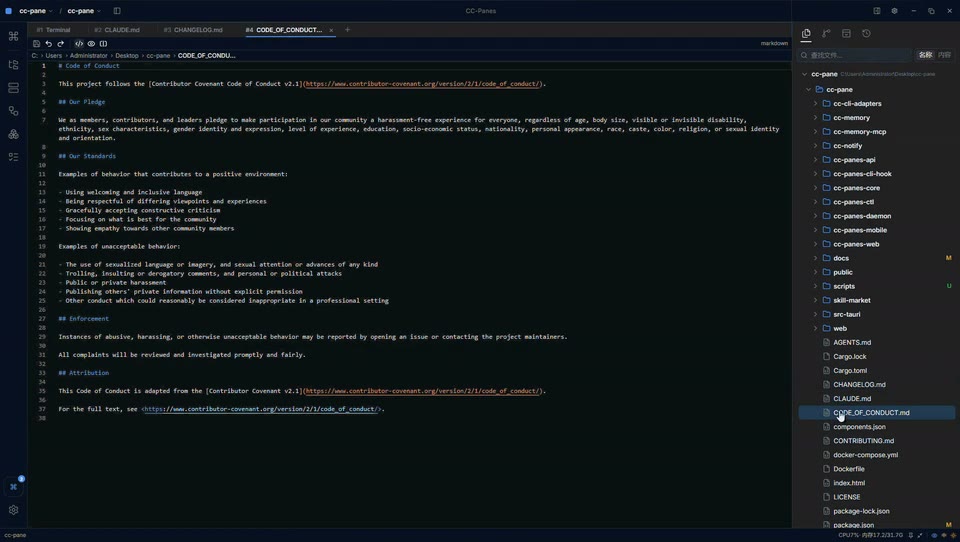This screenshot has height=542, width=960.
Task: Click the cc-pane label in bottom status bar
Action: [15, 535]
